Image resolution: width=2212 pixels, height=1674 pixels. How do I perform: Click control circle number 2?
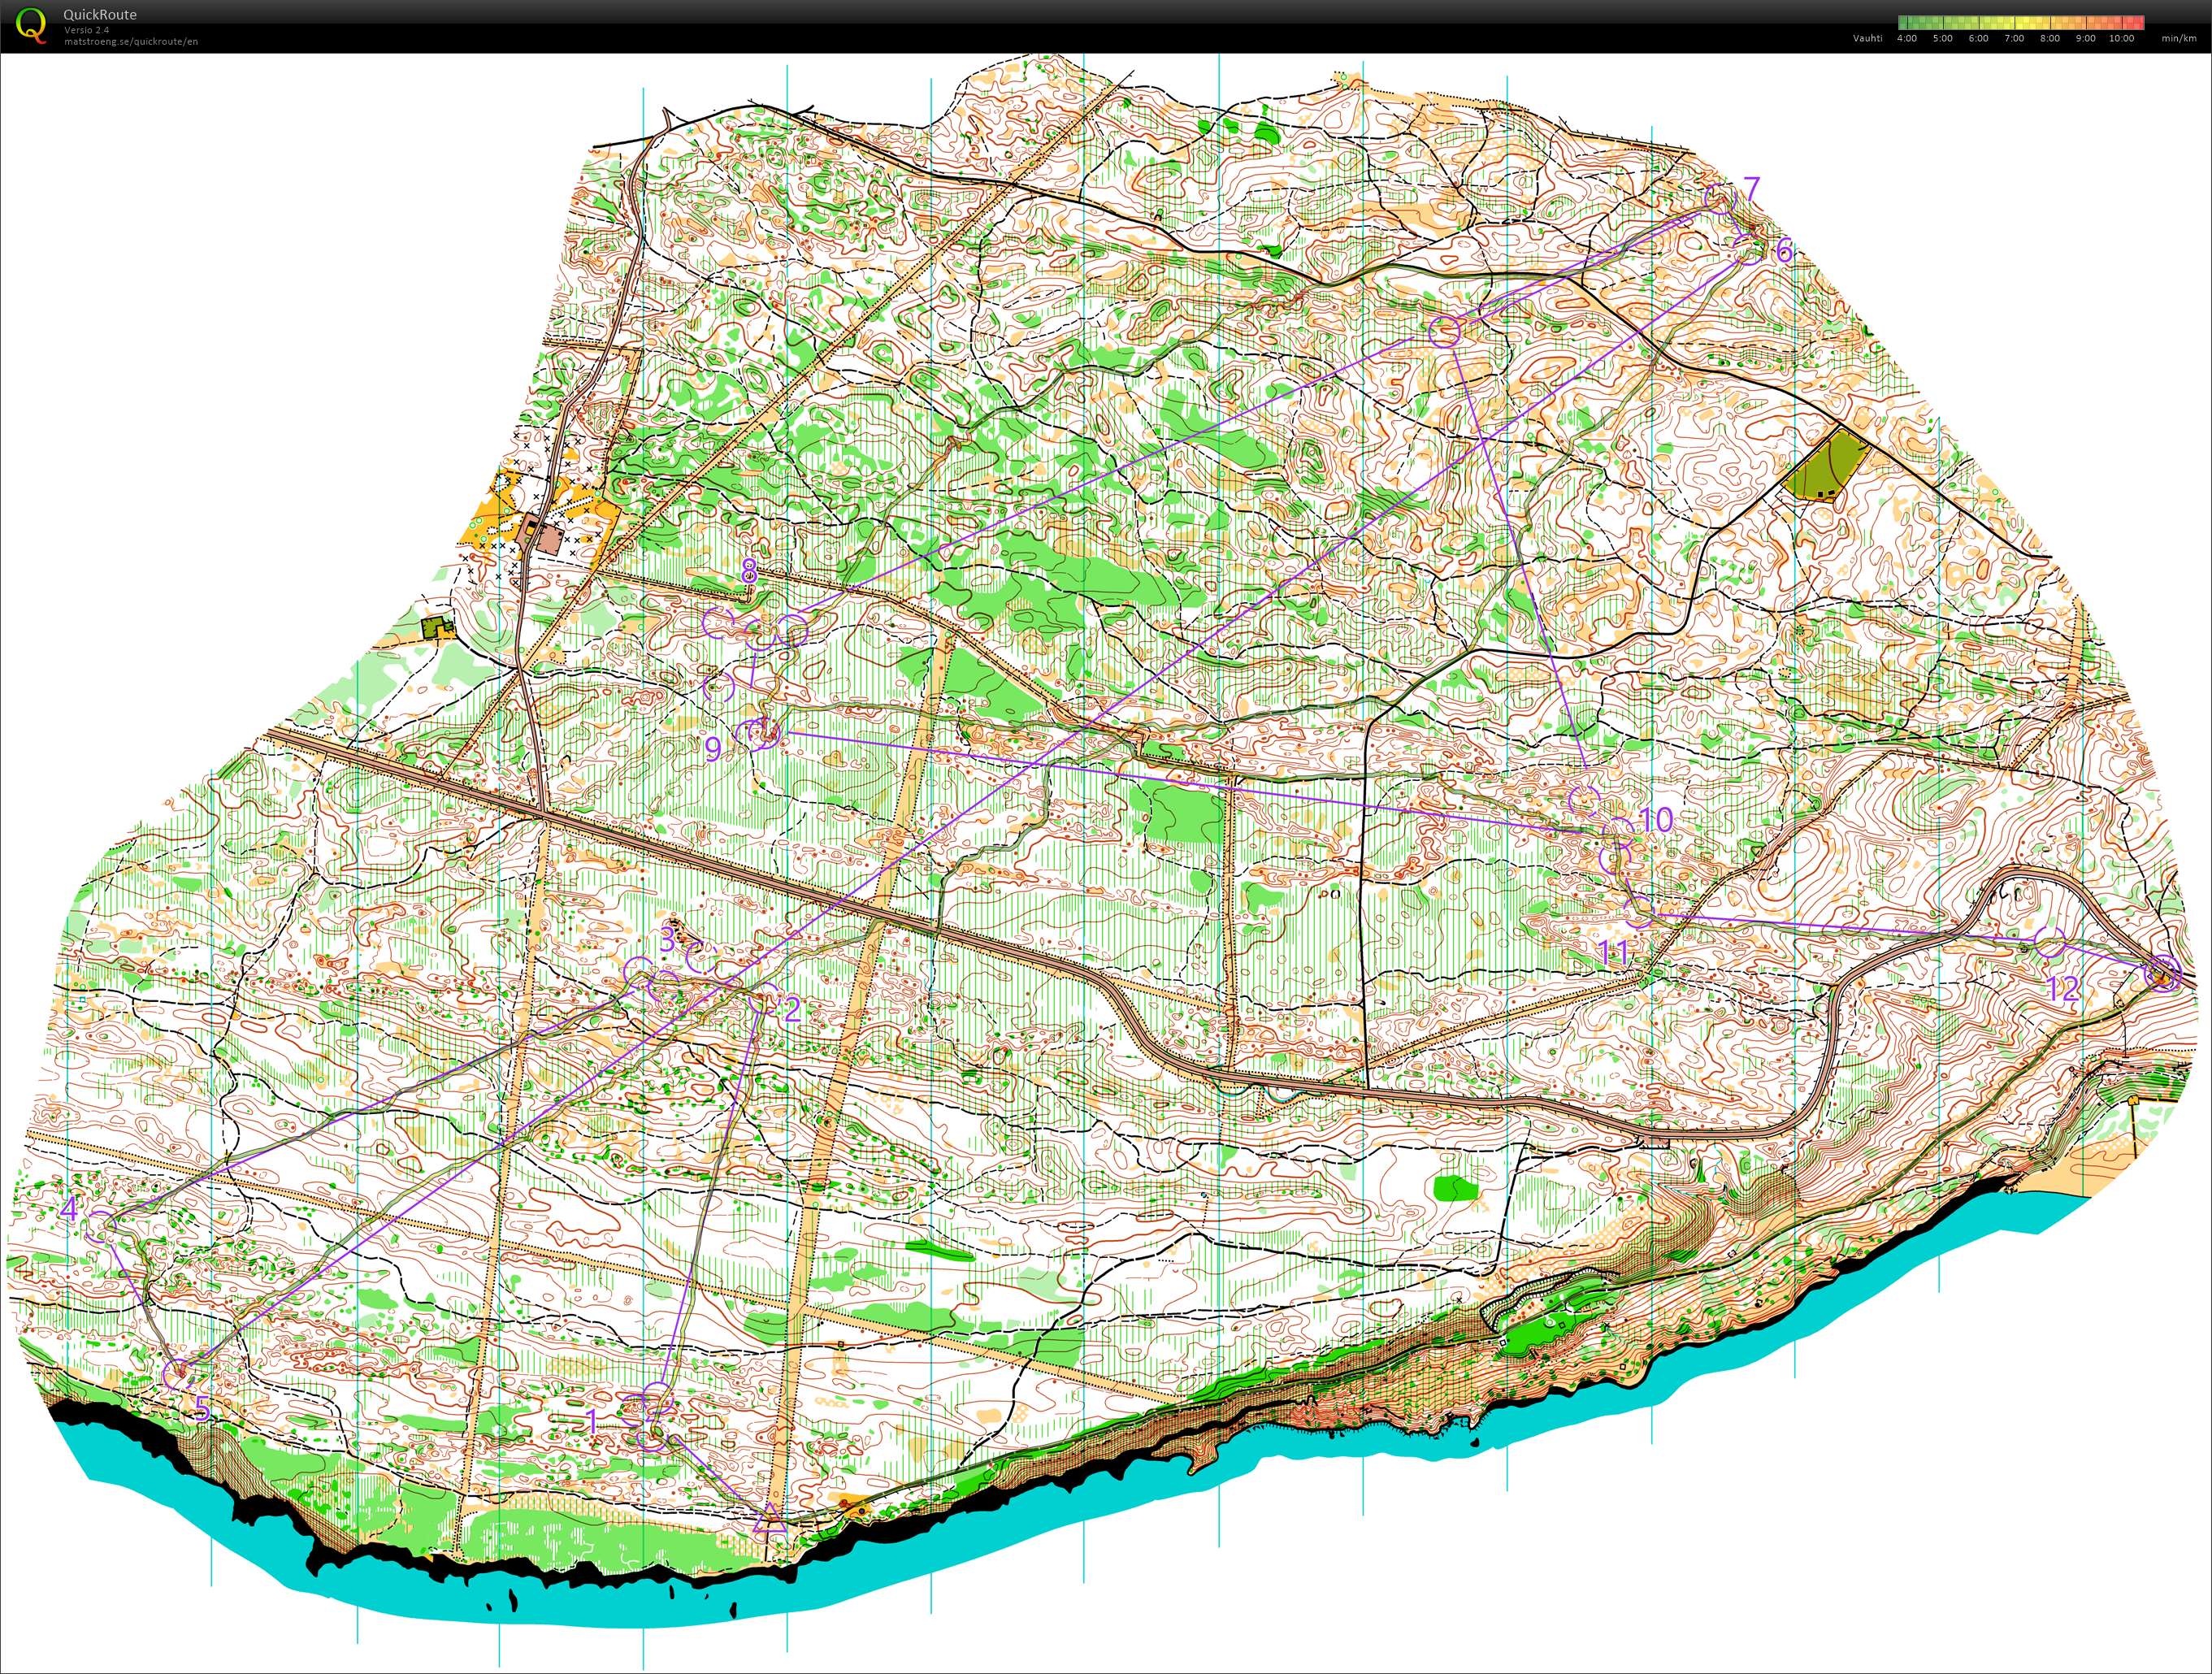[764, 997]
